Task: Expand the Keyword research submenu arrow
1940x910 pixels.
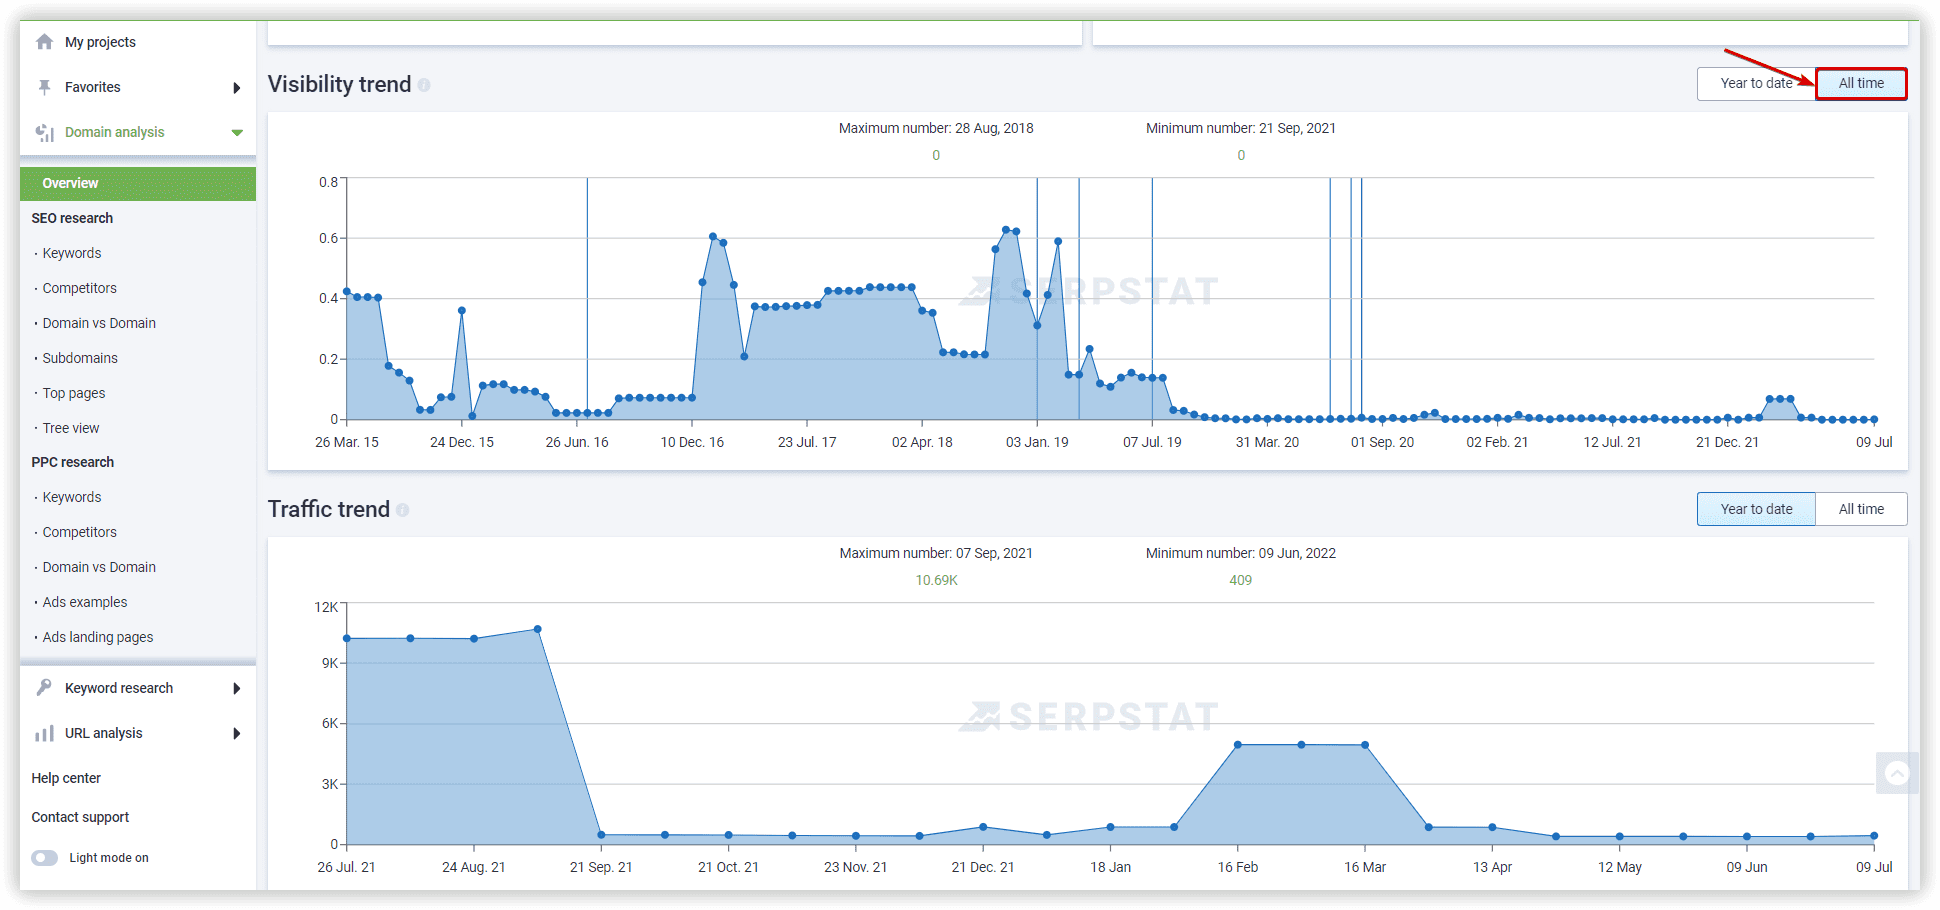Action: 237,688
